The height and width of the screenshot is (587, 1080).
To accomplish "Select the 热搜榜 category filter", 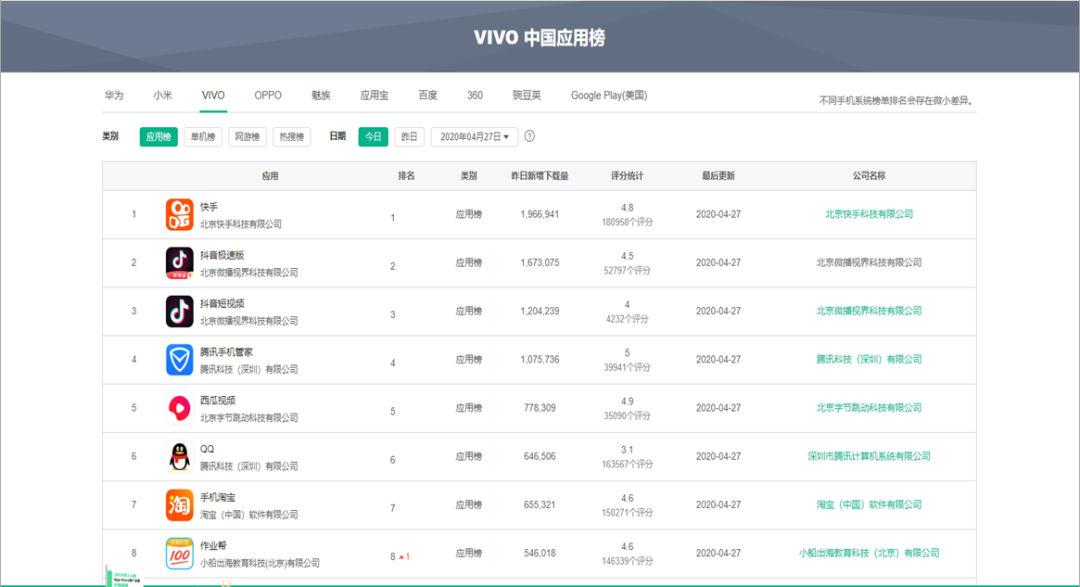I will coord(291,136).
